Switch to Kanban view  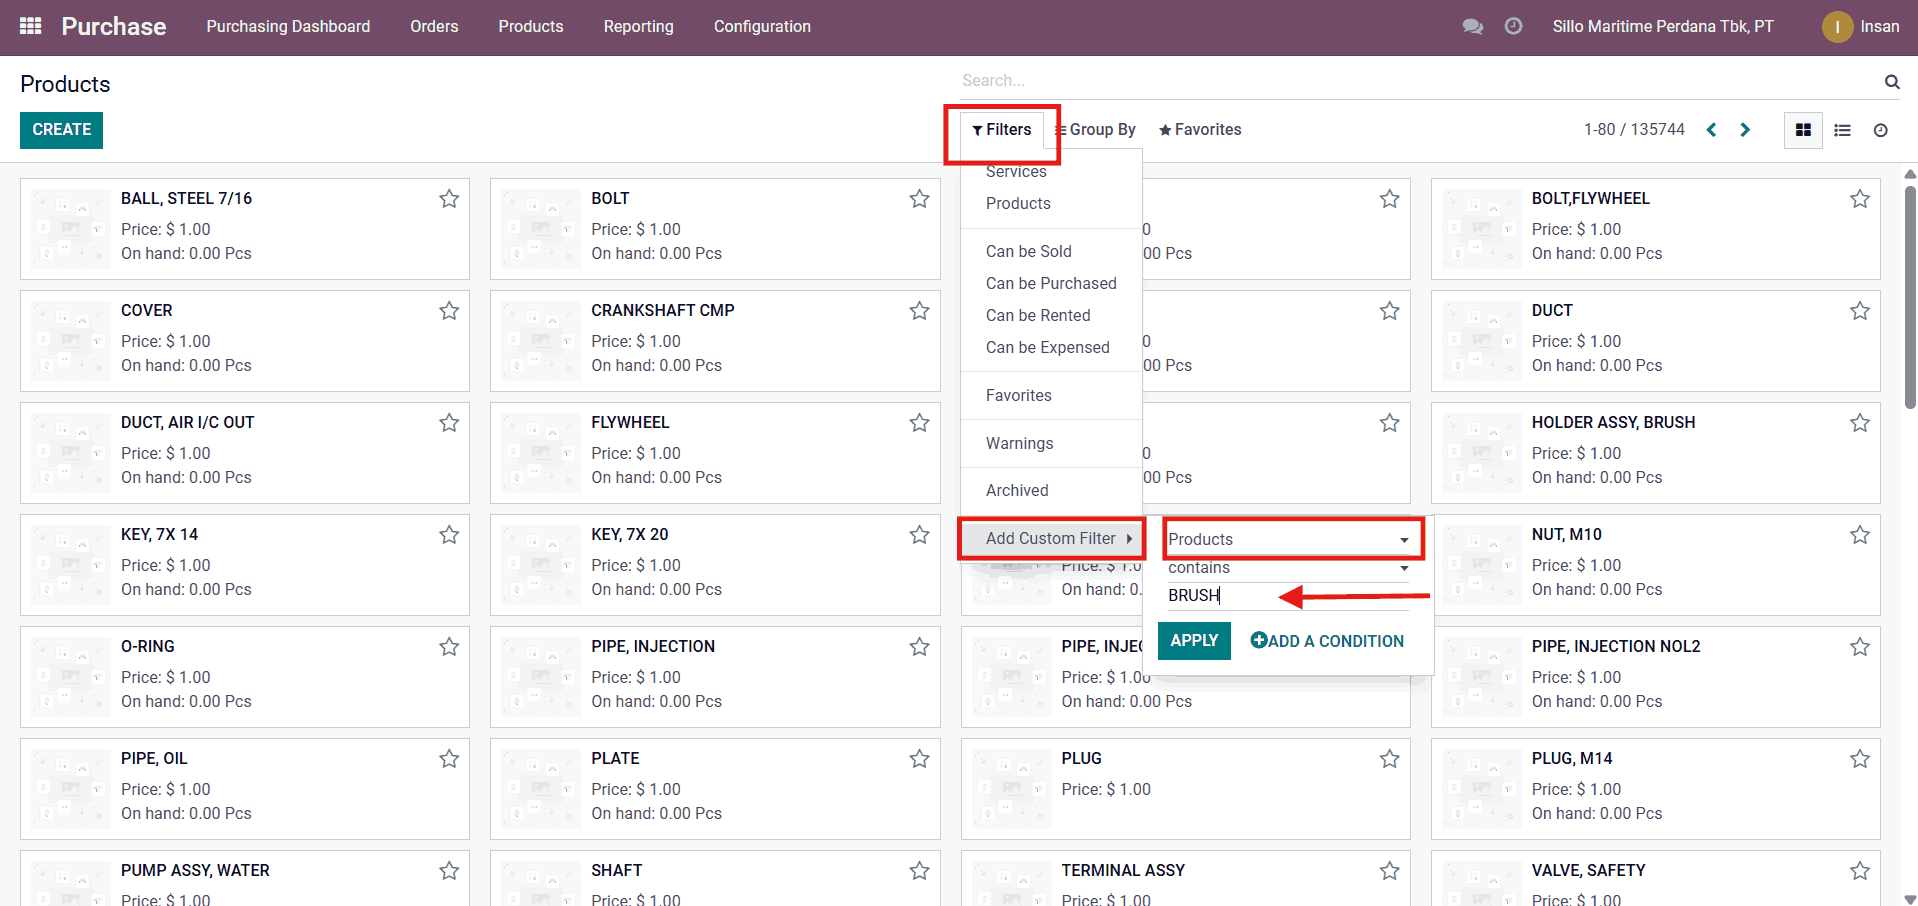(x=1803, y=130)
